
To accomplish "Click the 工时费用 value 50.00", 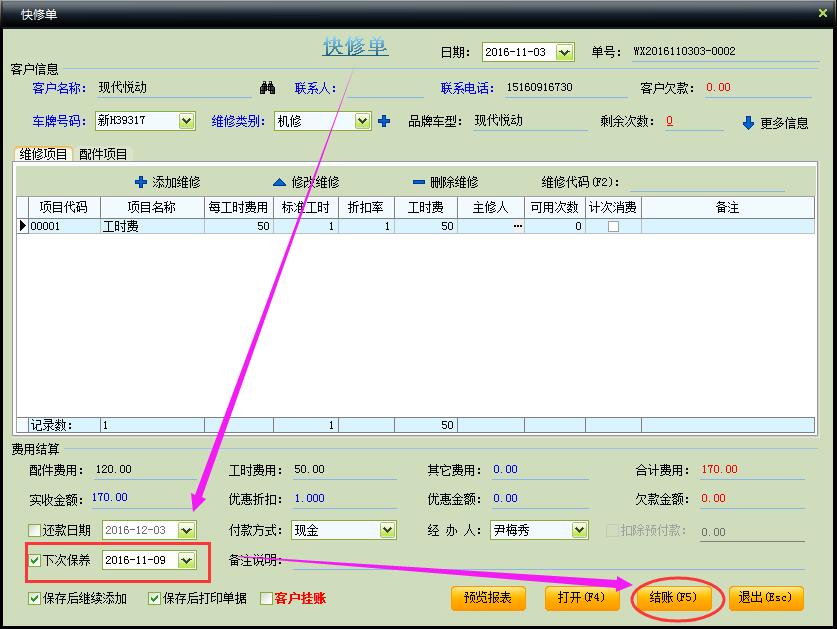I will point(309,469).
